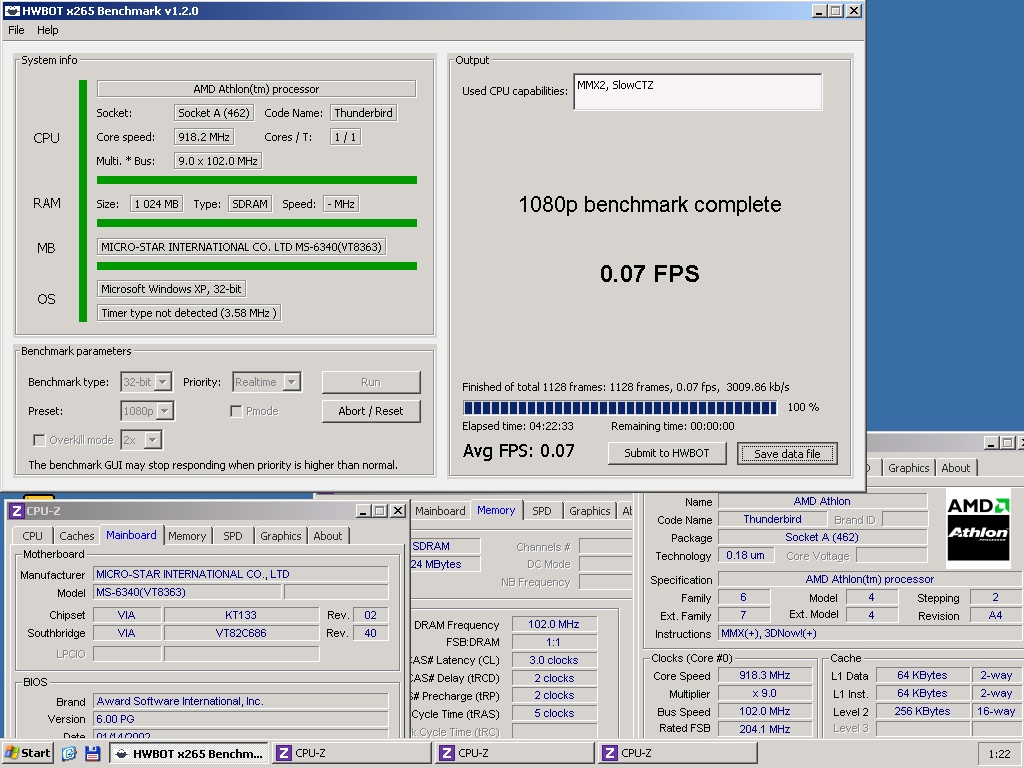Toggle the Overkill mode checkbox
This screenshot has width=1024, height=768.
(x=39, y=440)
